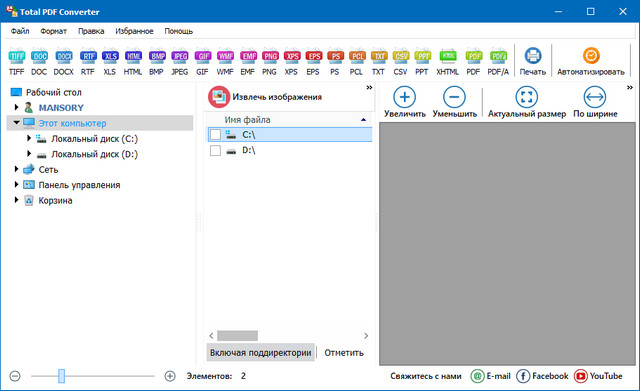Image resolution: width=640 pixels, height=391 pixels.
Task: Select the DOC conversion icon
Action: coord(39,56)
